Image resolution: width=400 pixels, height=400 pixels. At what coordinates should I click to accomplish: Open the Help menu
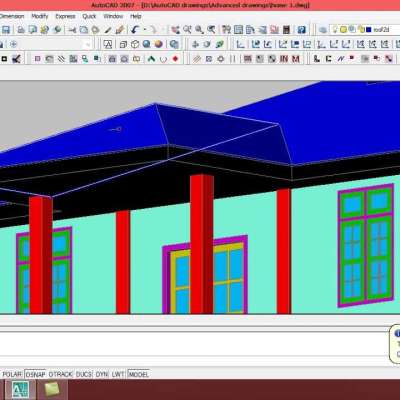[135, 16]
